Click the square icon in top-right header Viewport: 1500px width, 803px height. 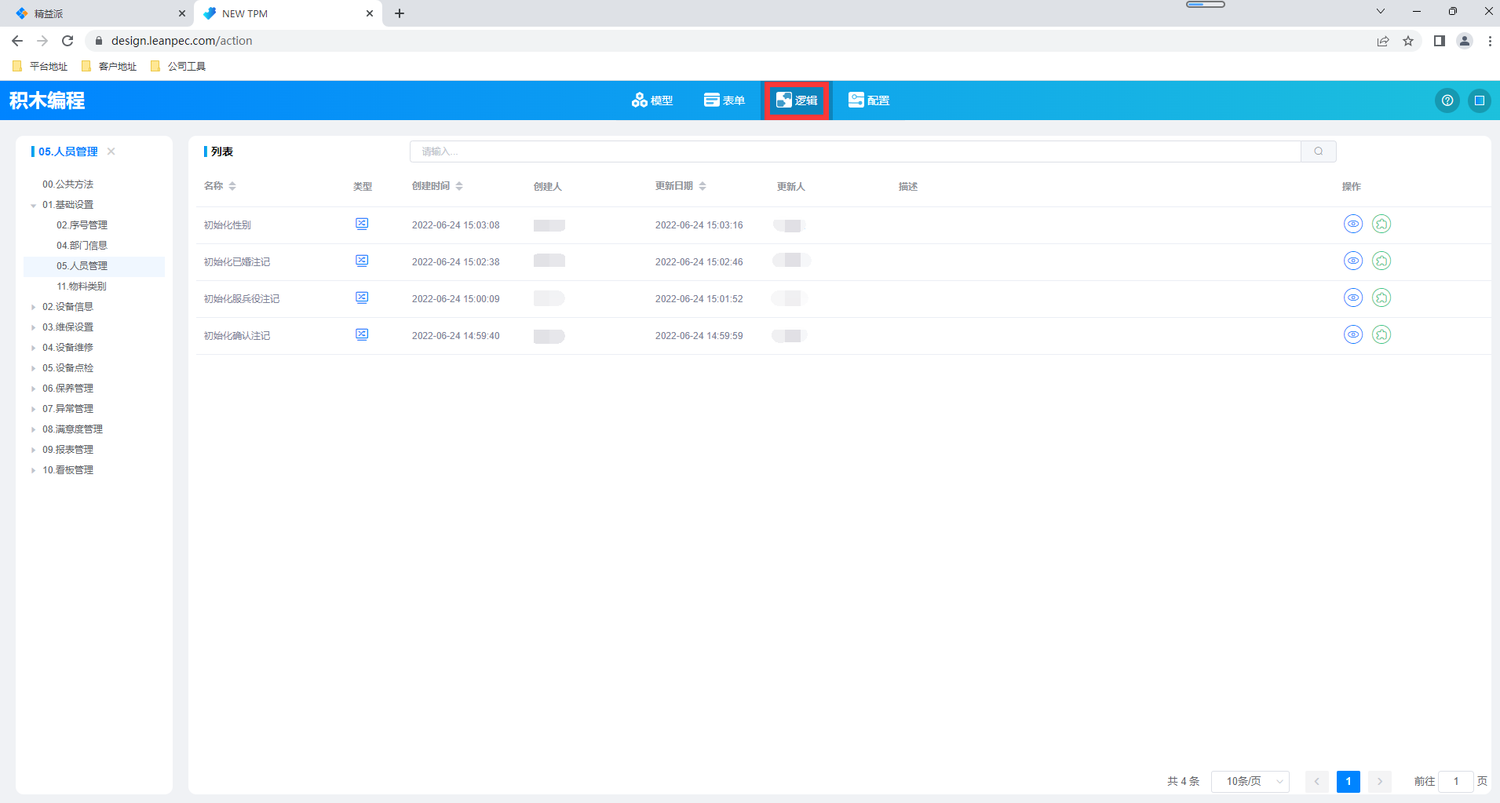(1479, 100)
